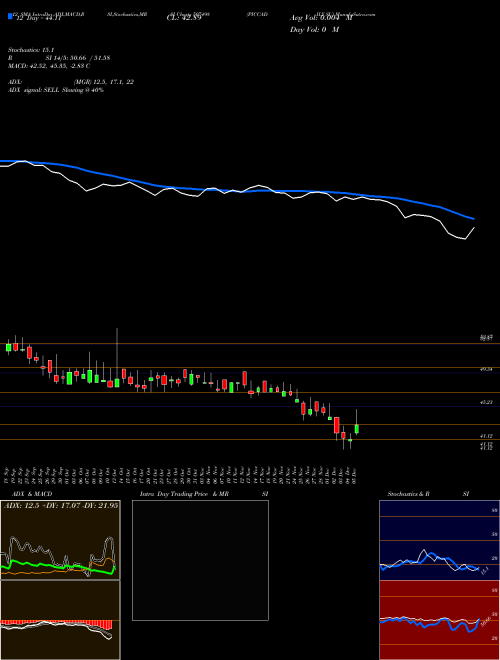Open the empty intraday price panel

(200, 560)
